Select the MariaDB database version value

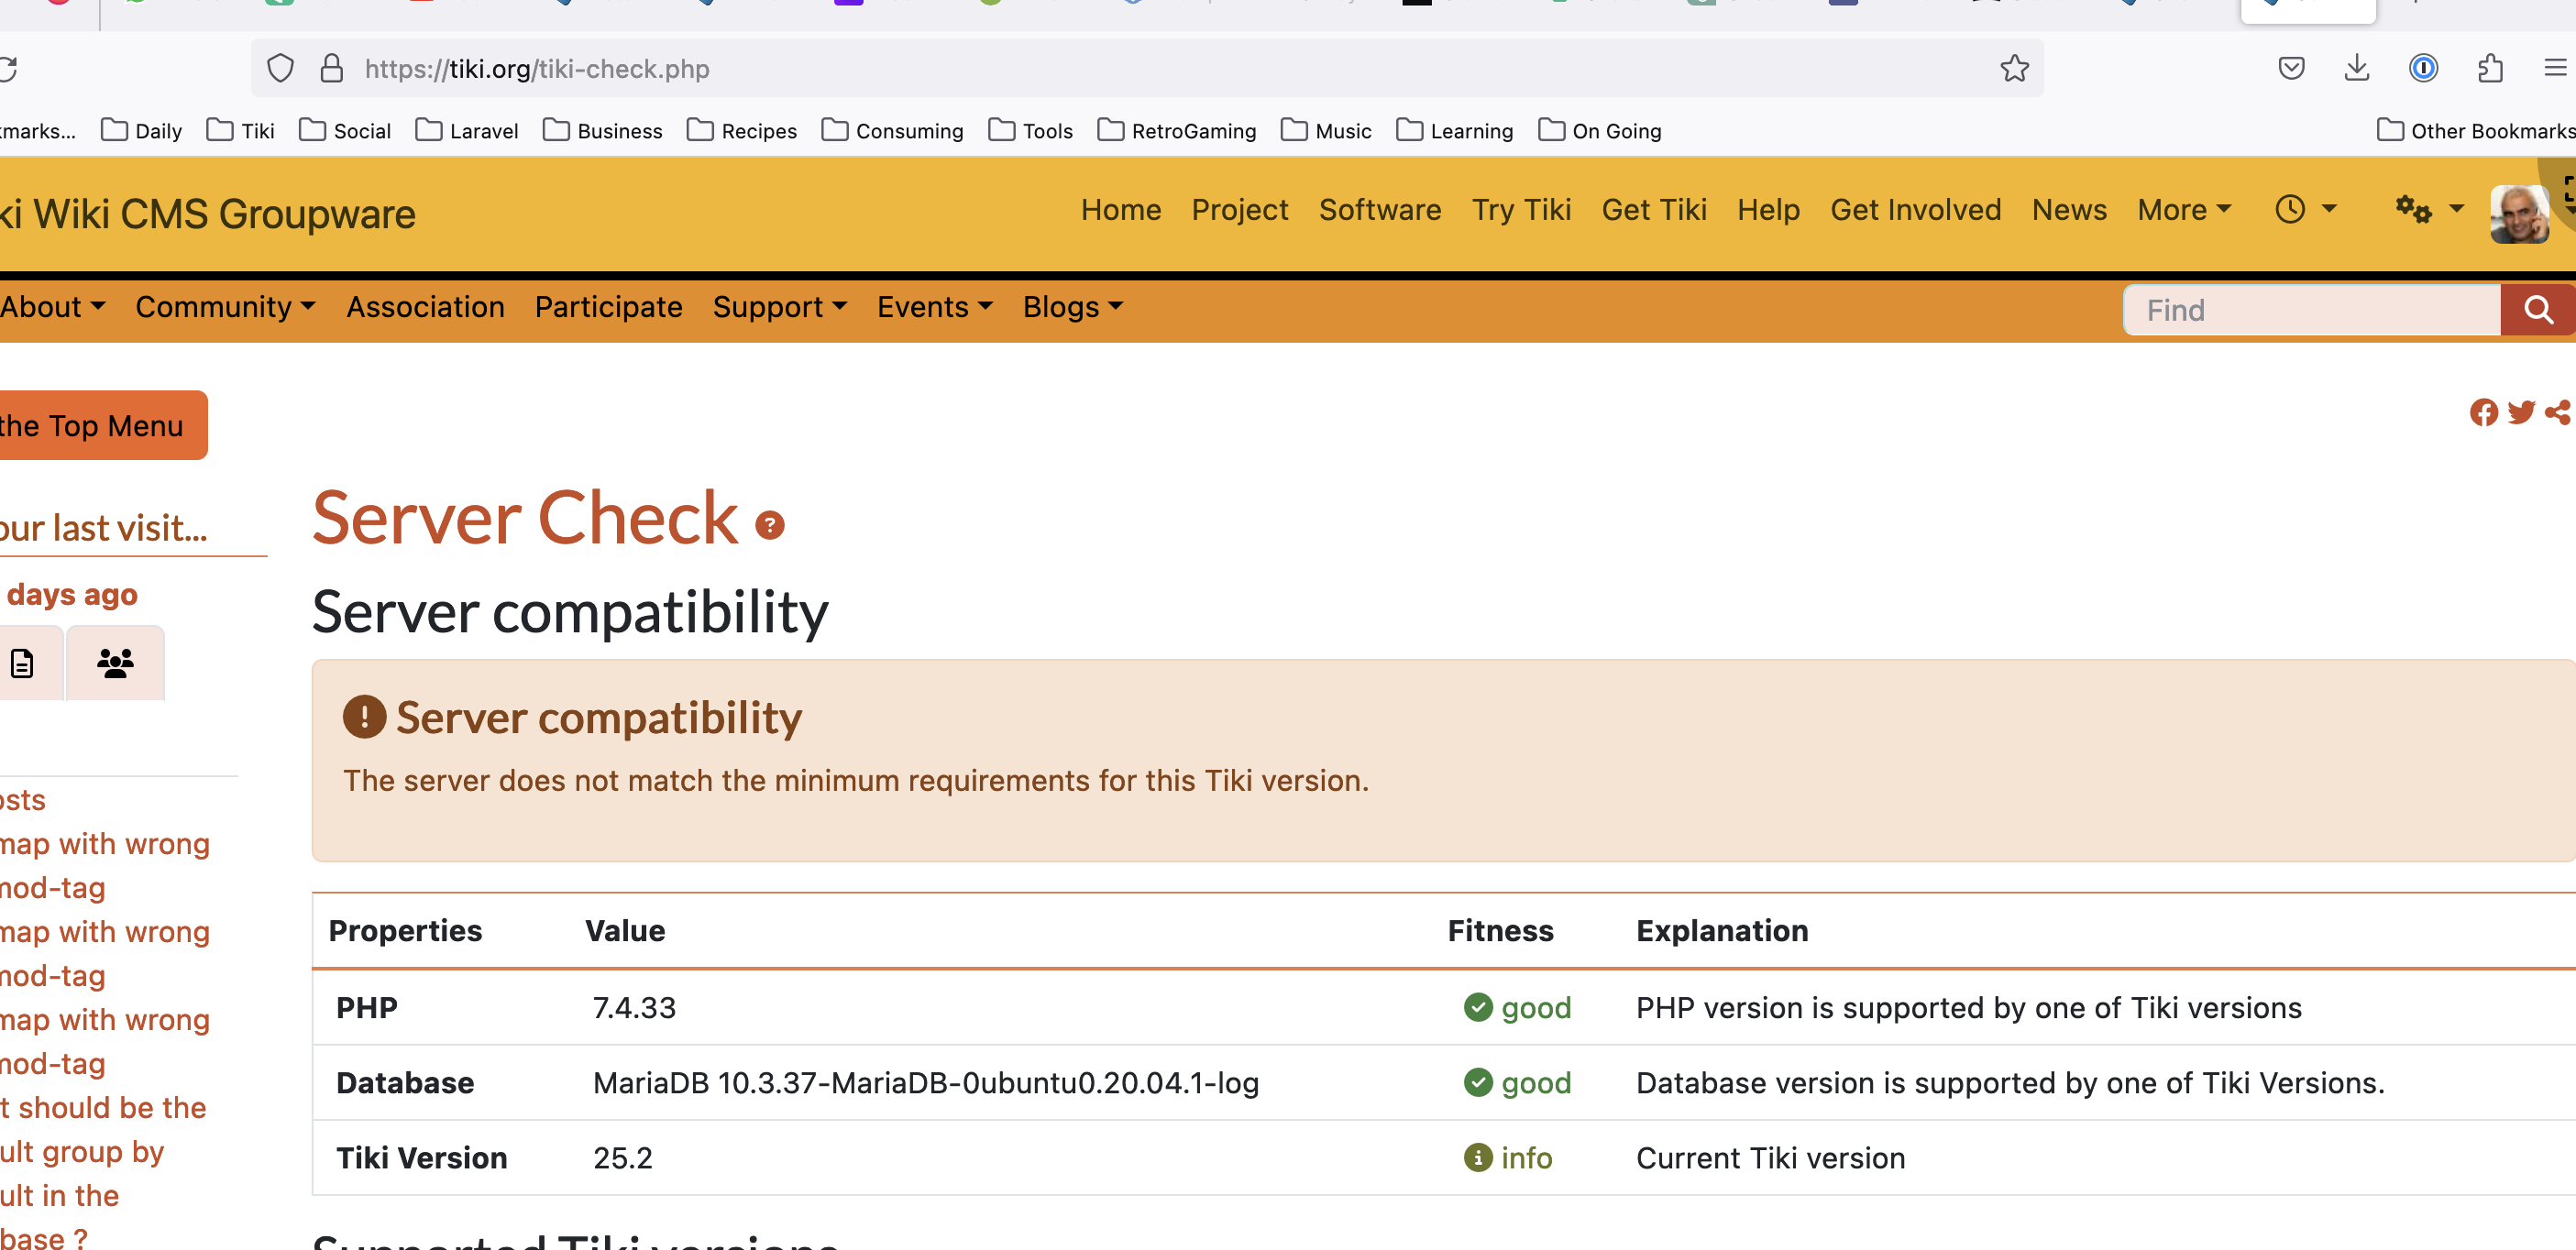tap(925, 1082)
